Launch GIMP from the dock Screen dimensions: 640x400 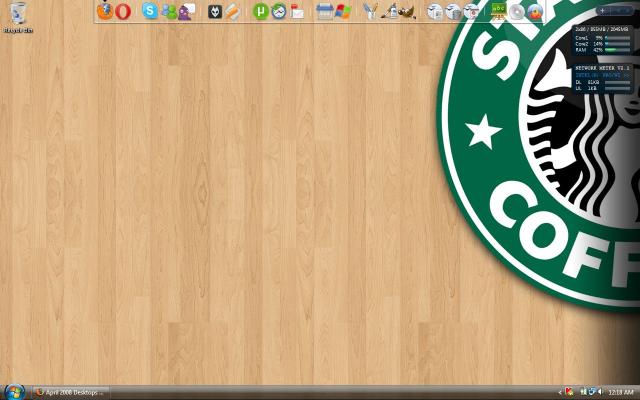pyautogui.click(x=407, y=11)
